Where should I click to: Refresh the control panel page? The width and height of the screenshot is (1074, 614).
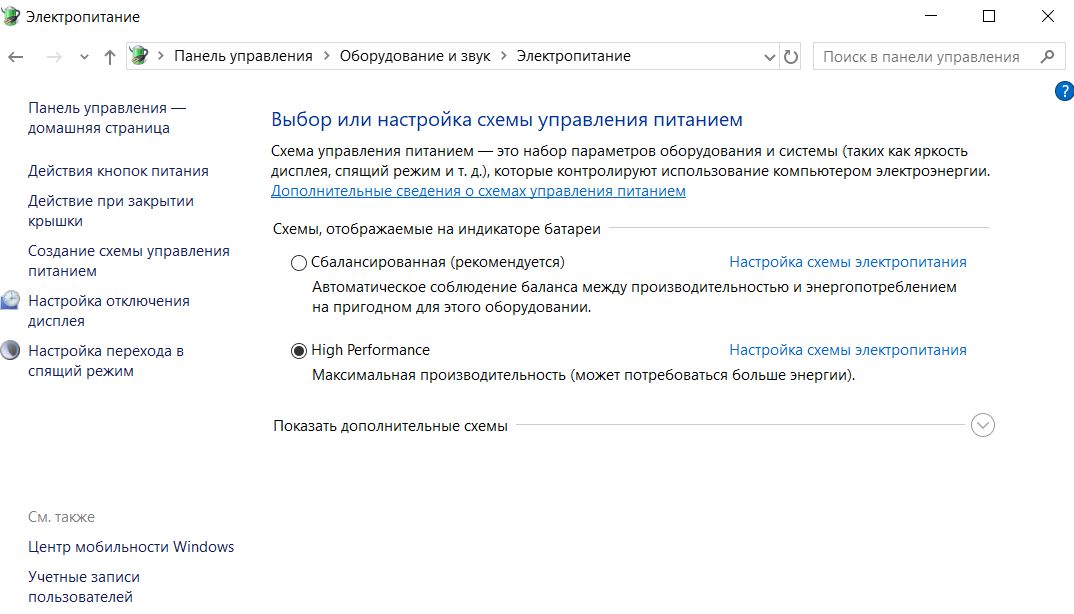click(791, 57)
